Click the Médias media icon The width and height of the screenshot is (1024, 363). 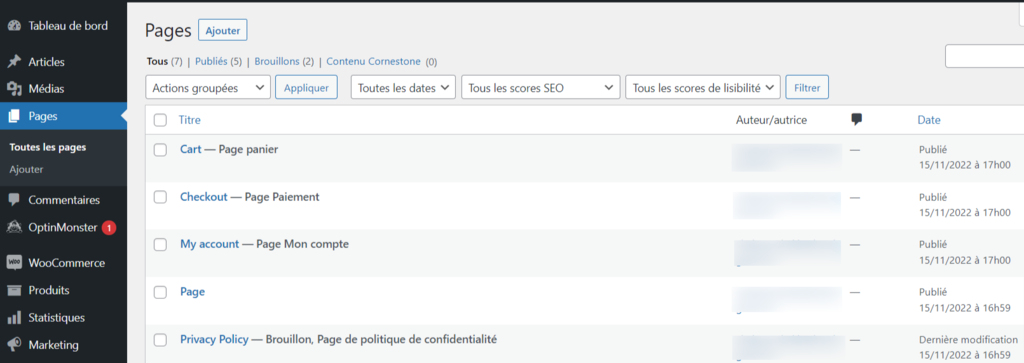14,88
